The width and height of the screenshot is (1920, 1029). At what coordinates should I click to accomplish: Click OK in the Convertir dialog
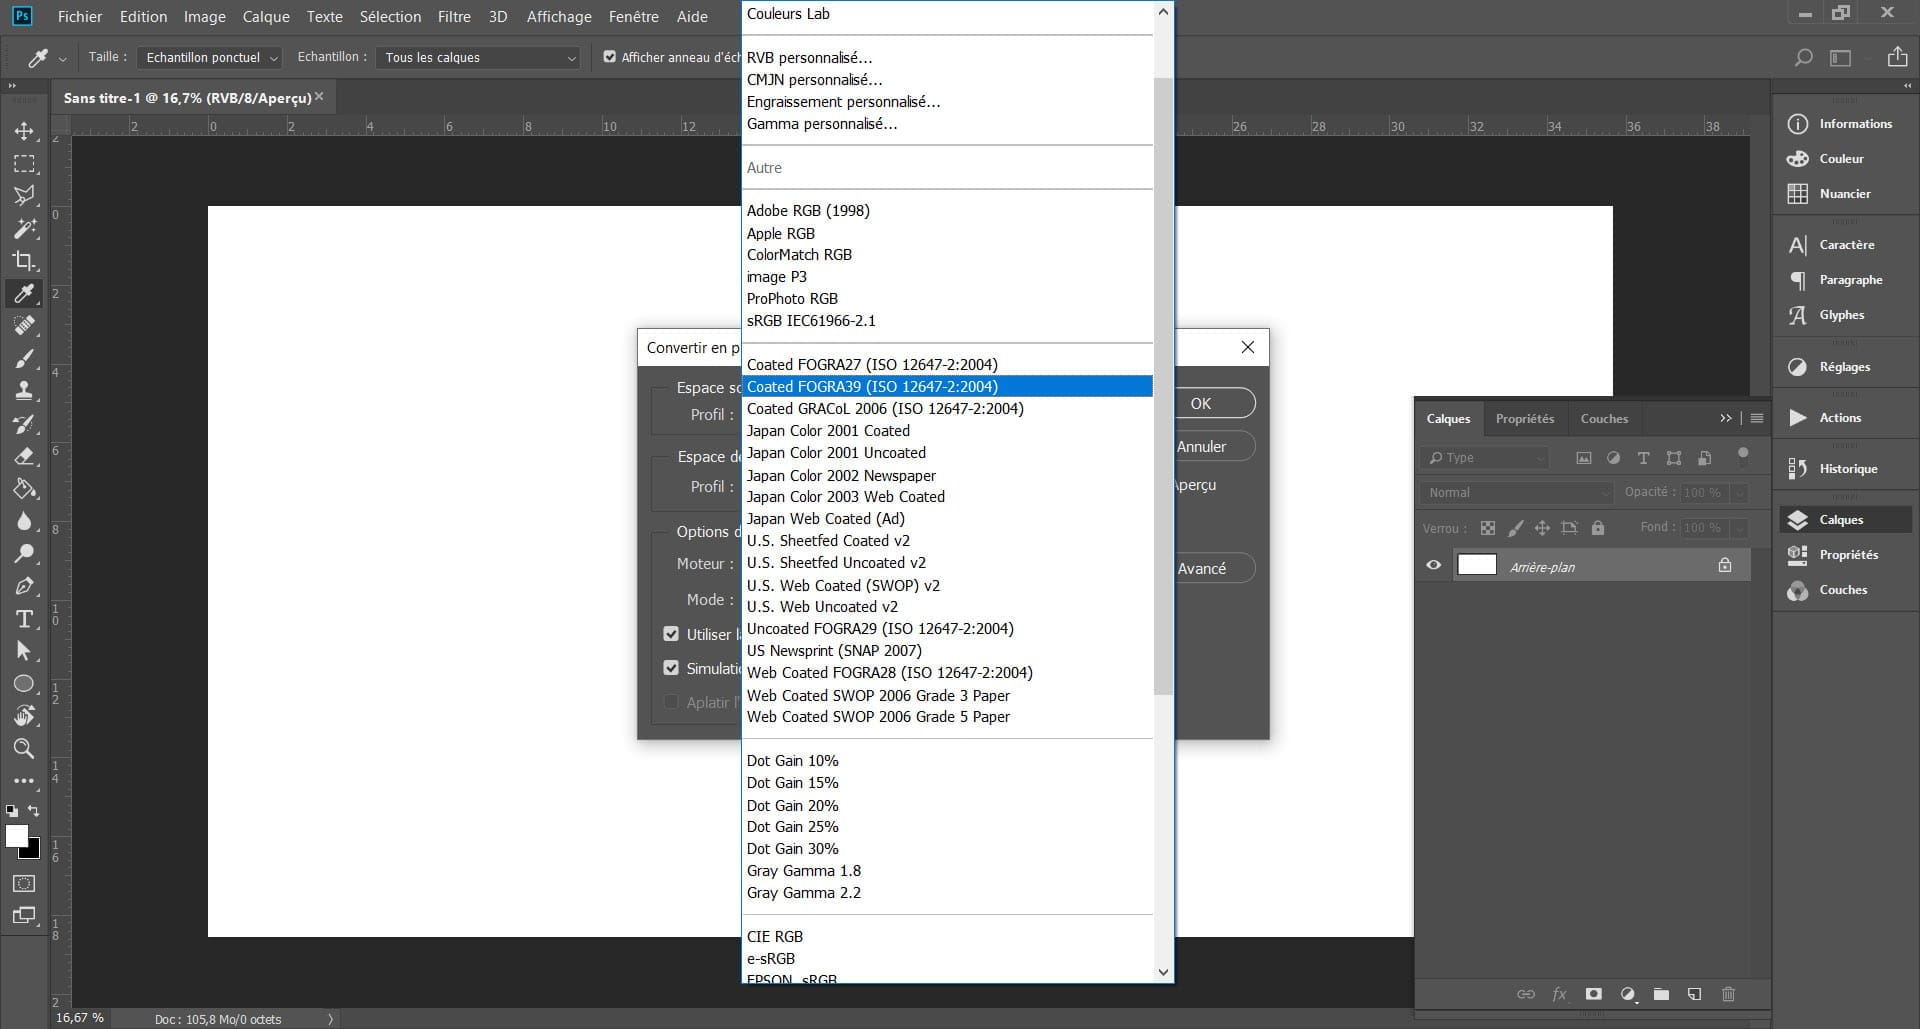(1213, 403)
